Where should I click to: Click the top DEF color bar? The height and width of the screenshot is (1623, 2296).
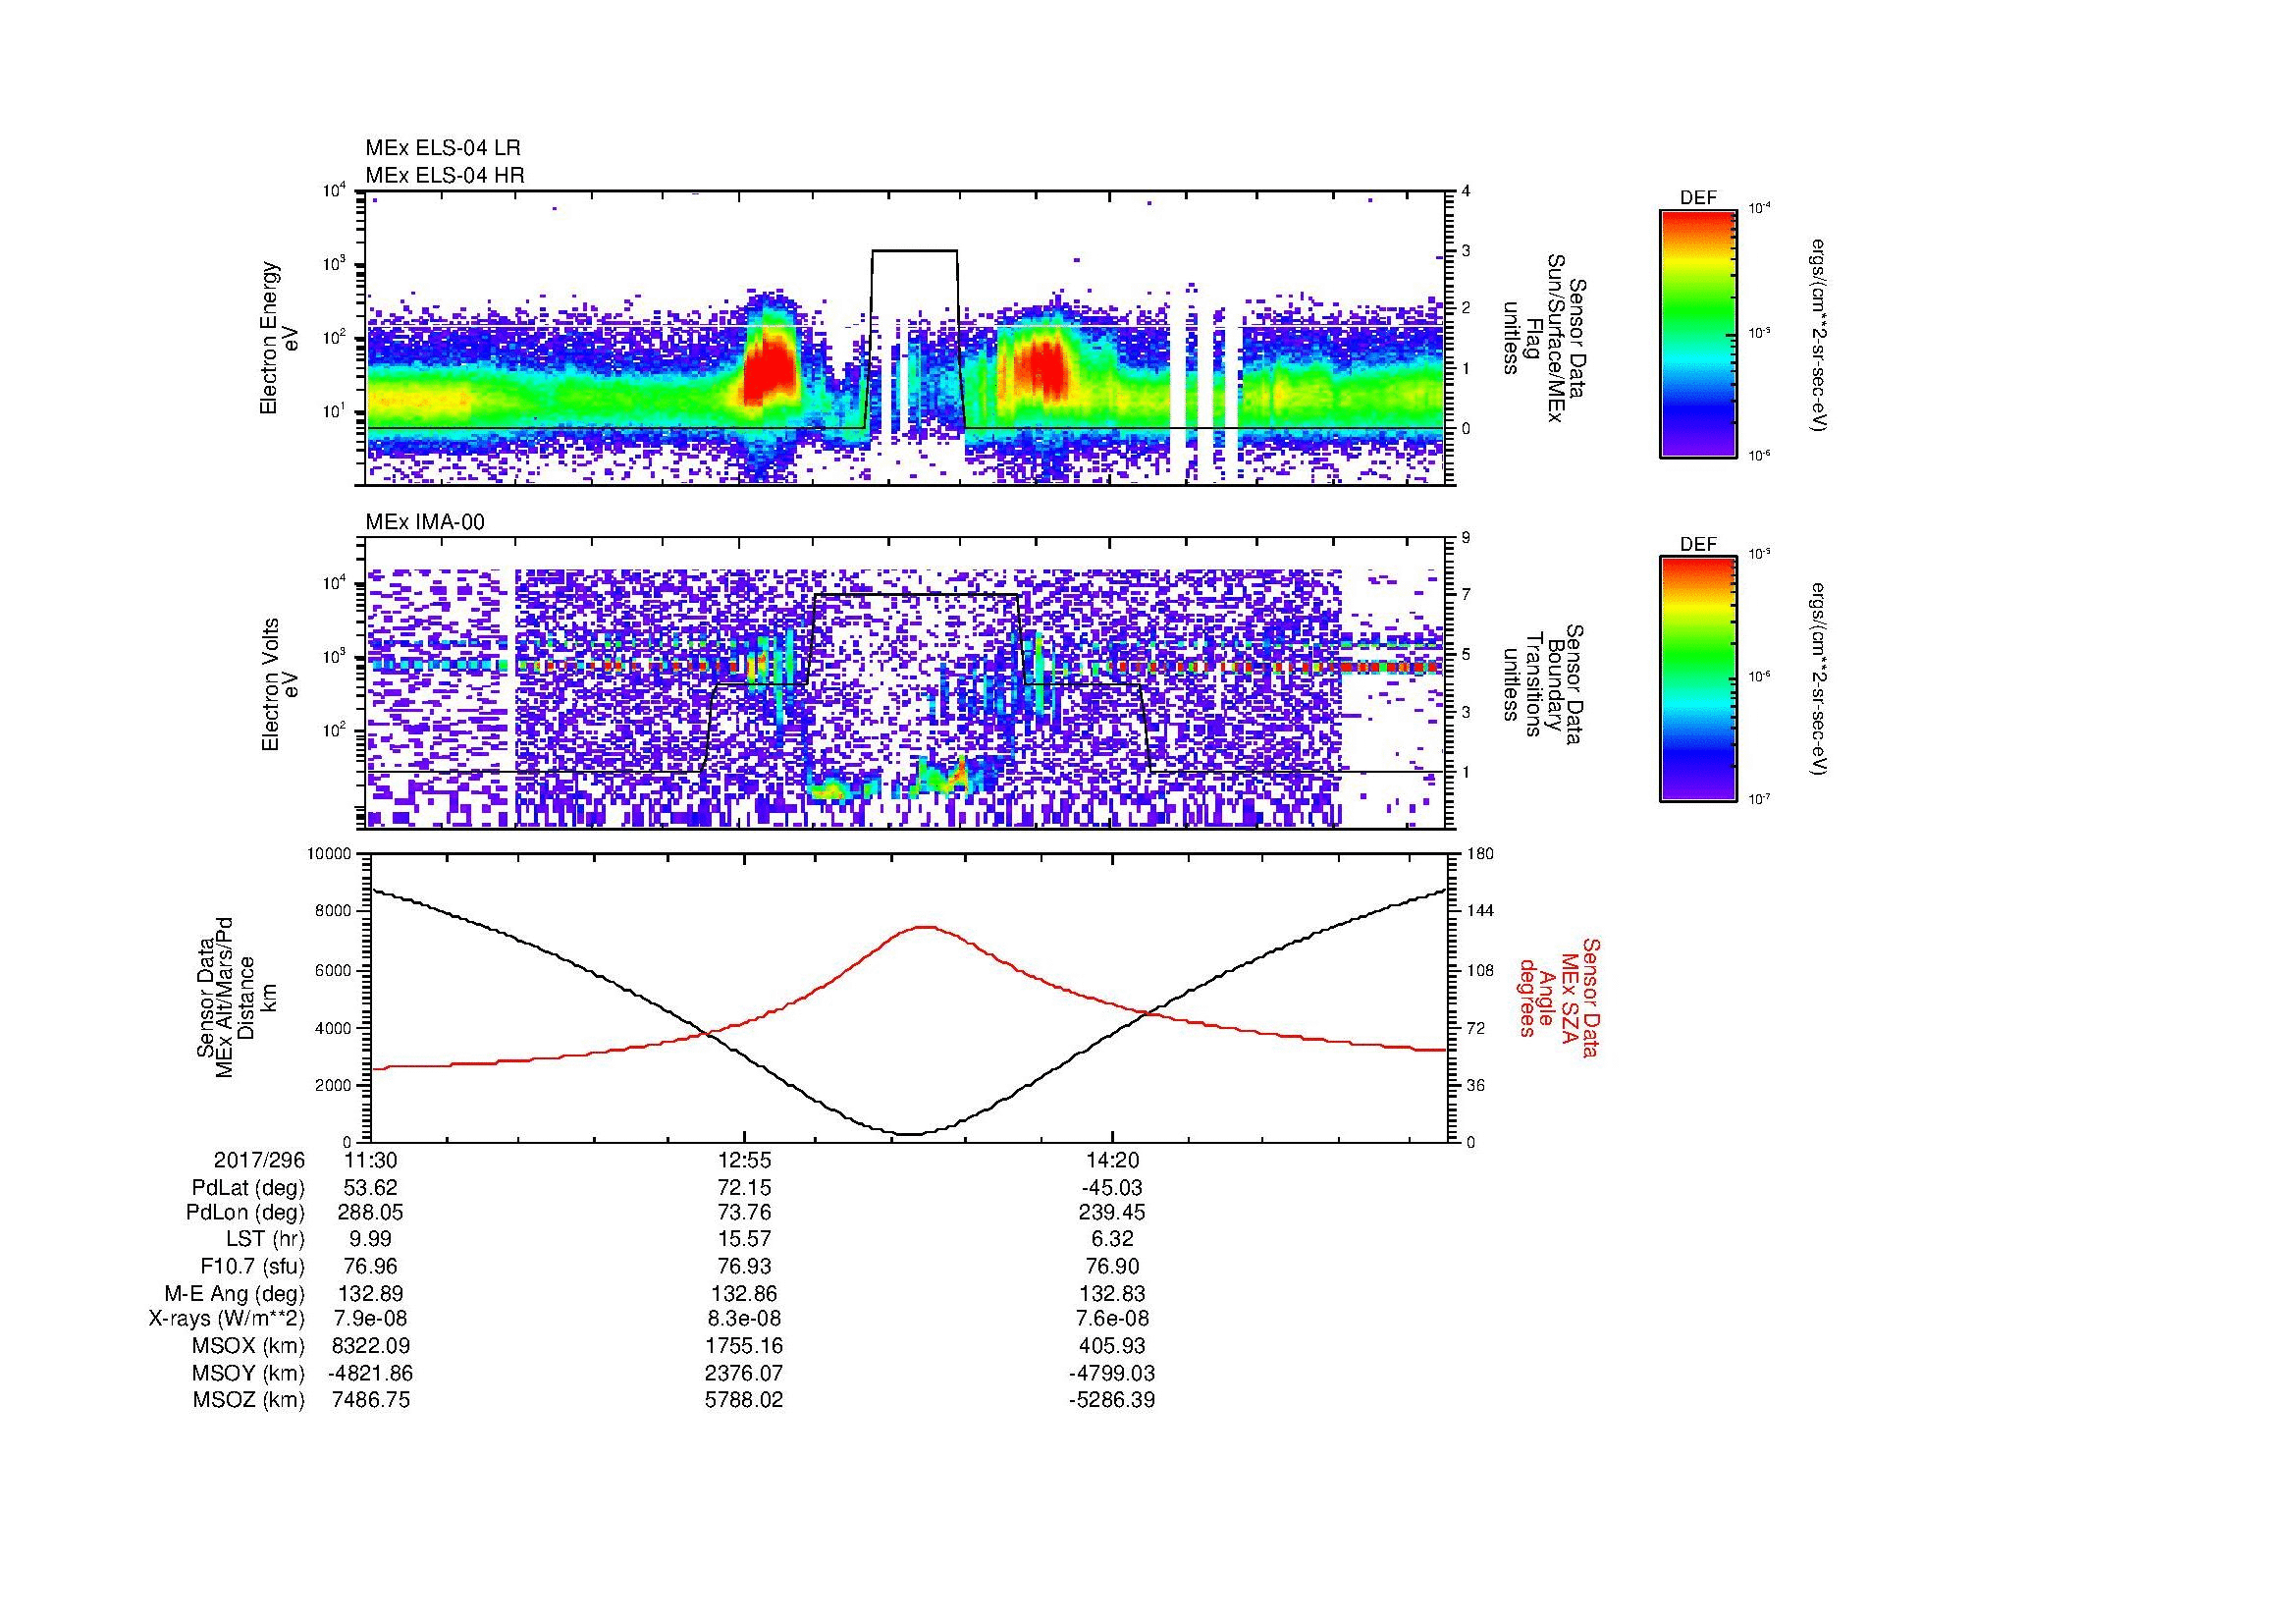pyautogui.click(x=1698, y=333)
